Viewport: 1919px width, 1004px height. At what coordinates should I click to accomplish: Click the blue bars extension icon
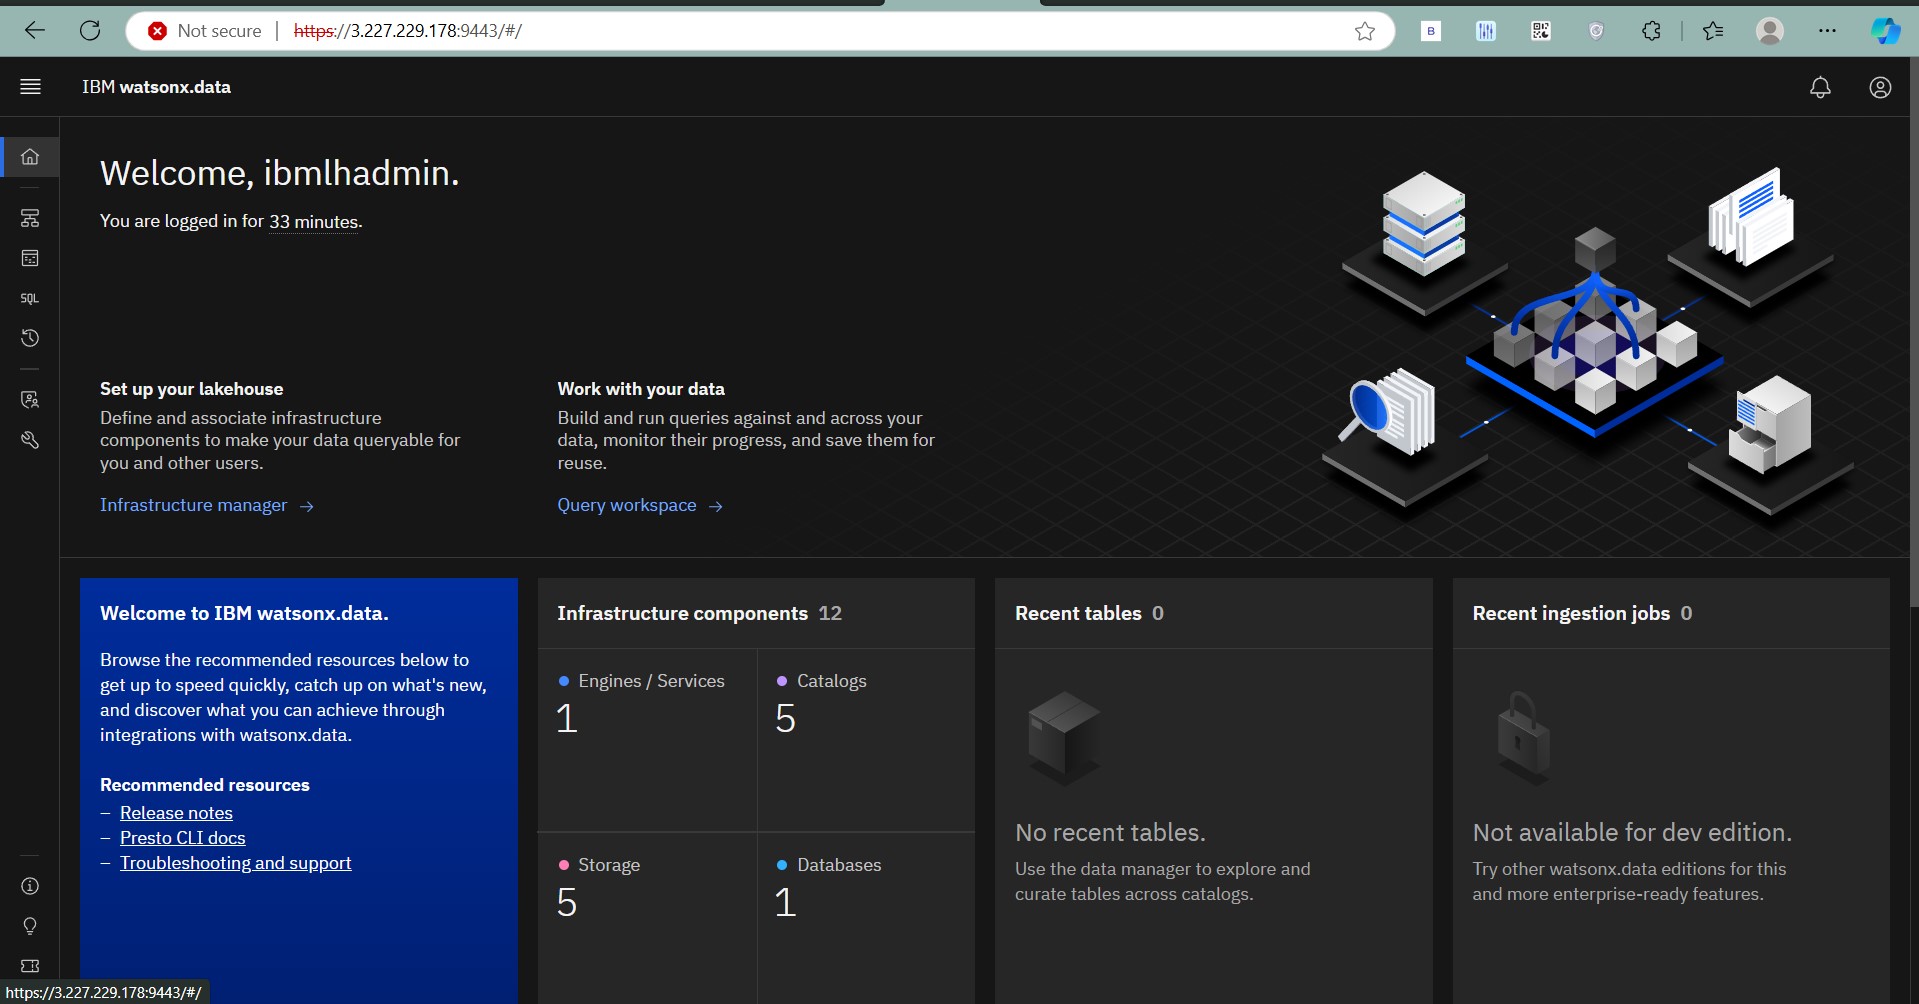(x=1486, y=31)
